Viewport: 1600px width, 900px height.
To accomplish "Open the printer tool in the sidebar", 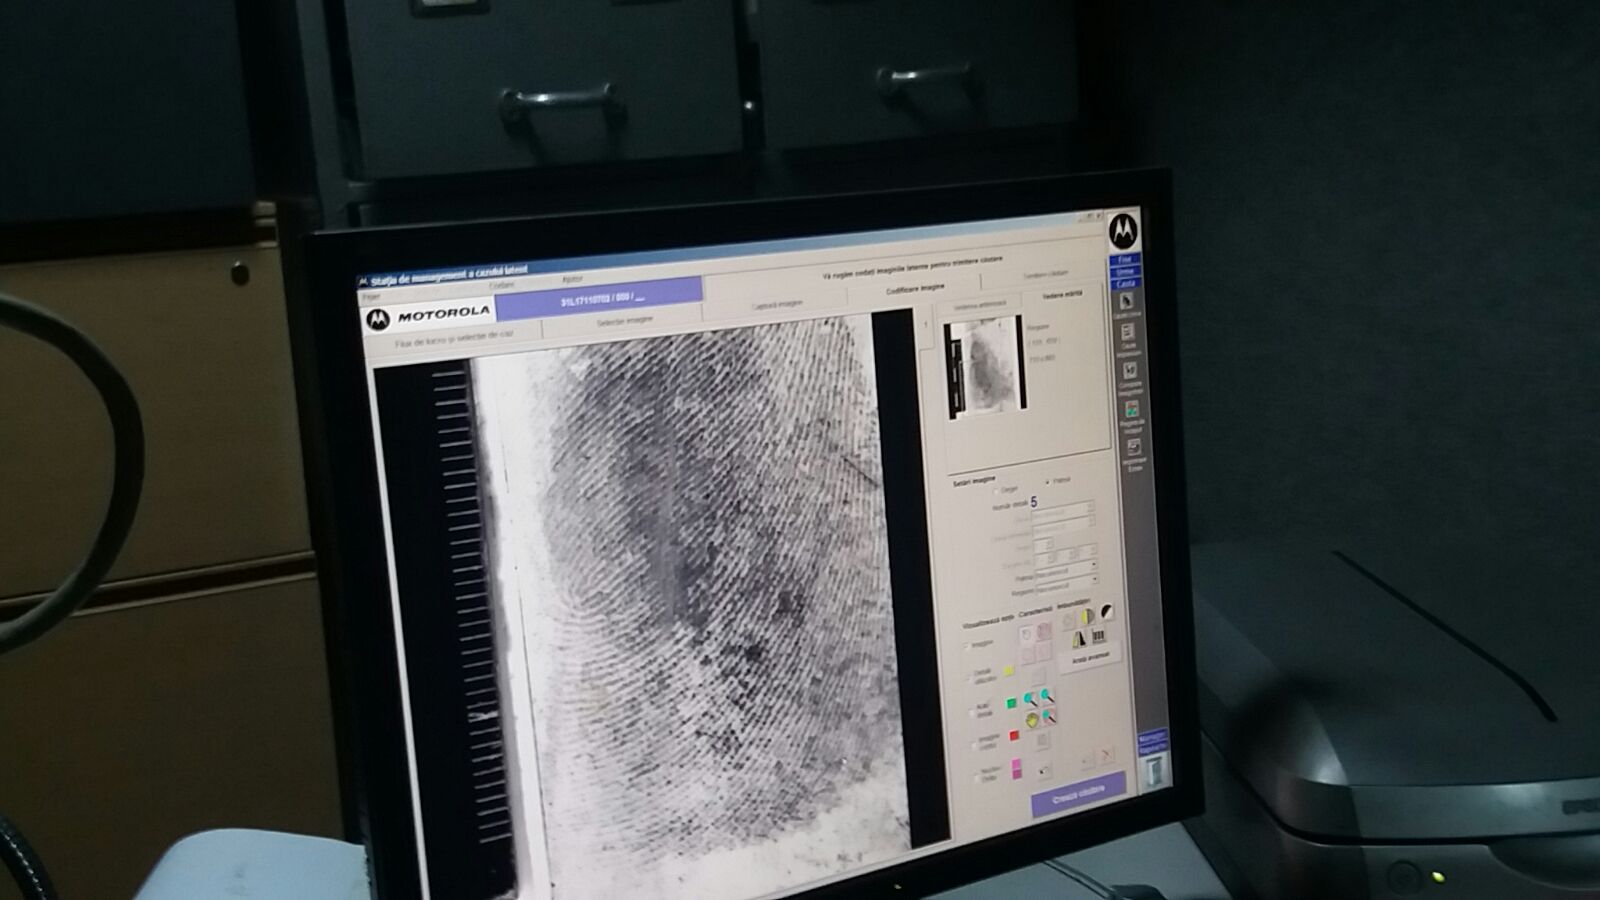I will tap(1134, 447).
